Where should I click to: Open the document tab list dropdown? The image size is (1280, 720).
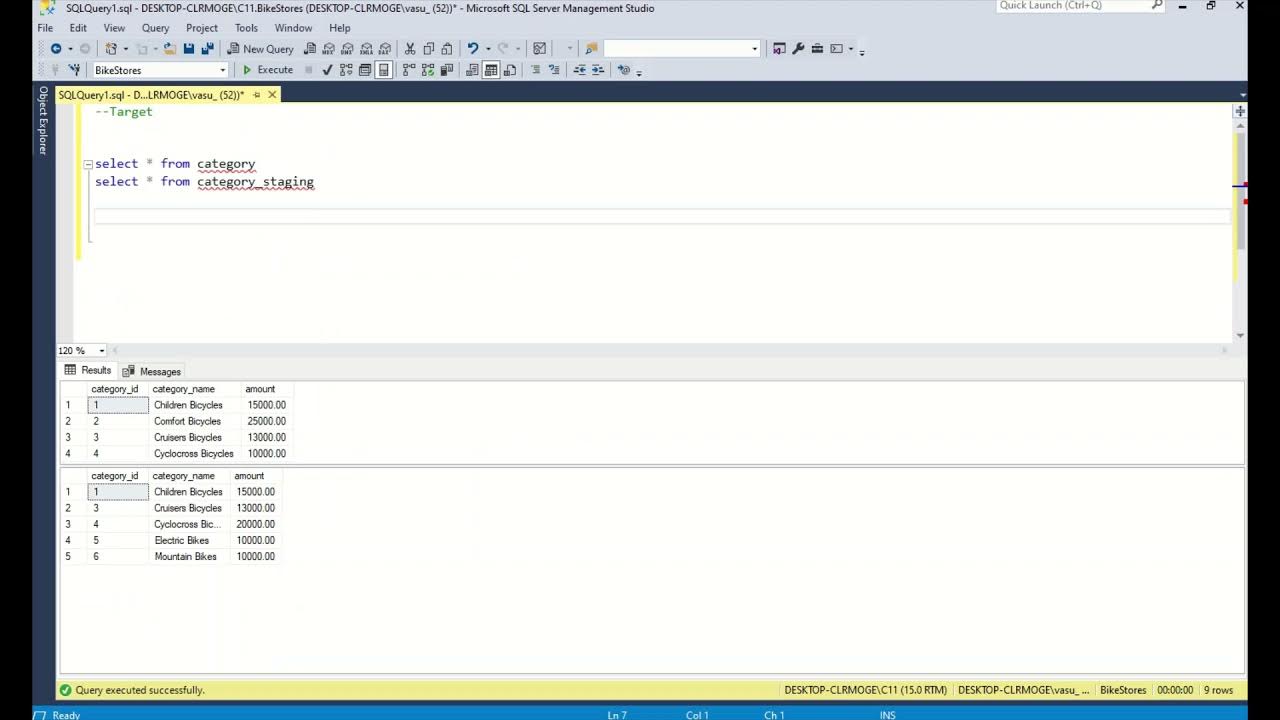coord(1242,95)
